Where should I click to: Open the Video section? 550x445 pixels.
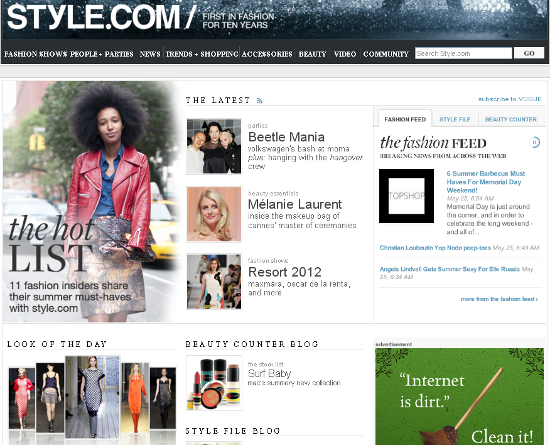coord(345,54)
